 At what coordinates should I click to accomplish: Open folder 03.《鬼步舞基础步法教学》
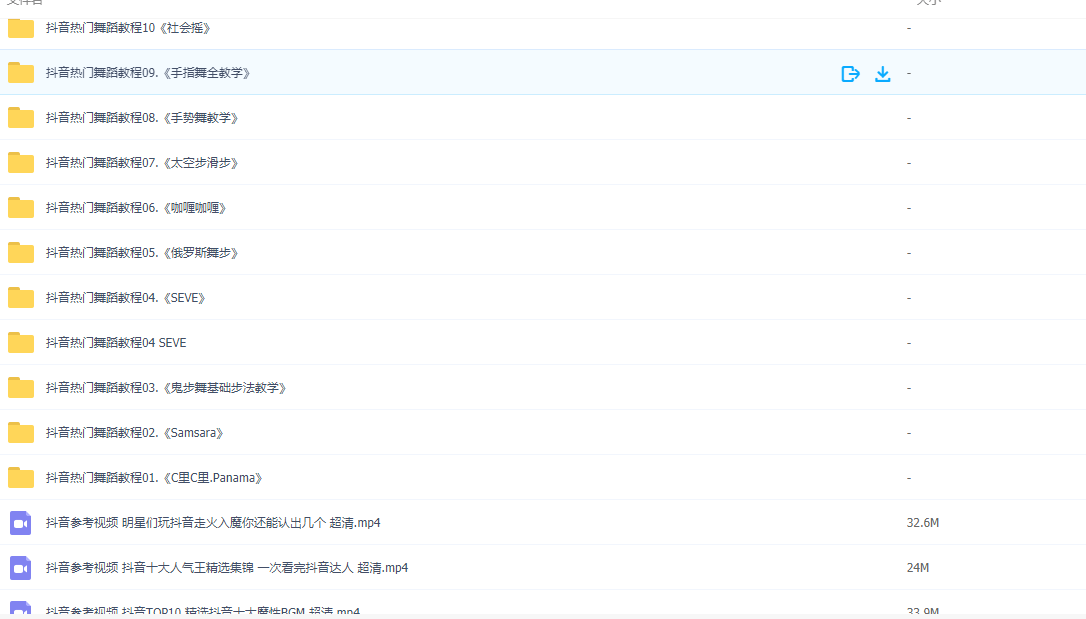[x=166, y=388]
